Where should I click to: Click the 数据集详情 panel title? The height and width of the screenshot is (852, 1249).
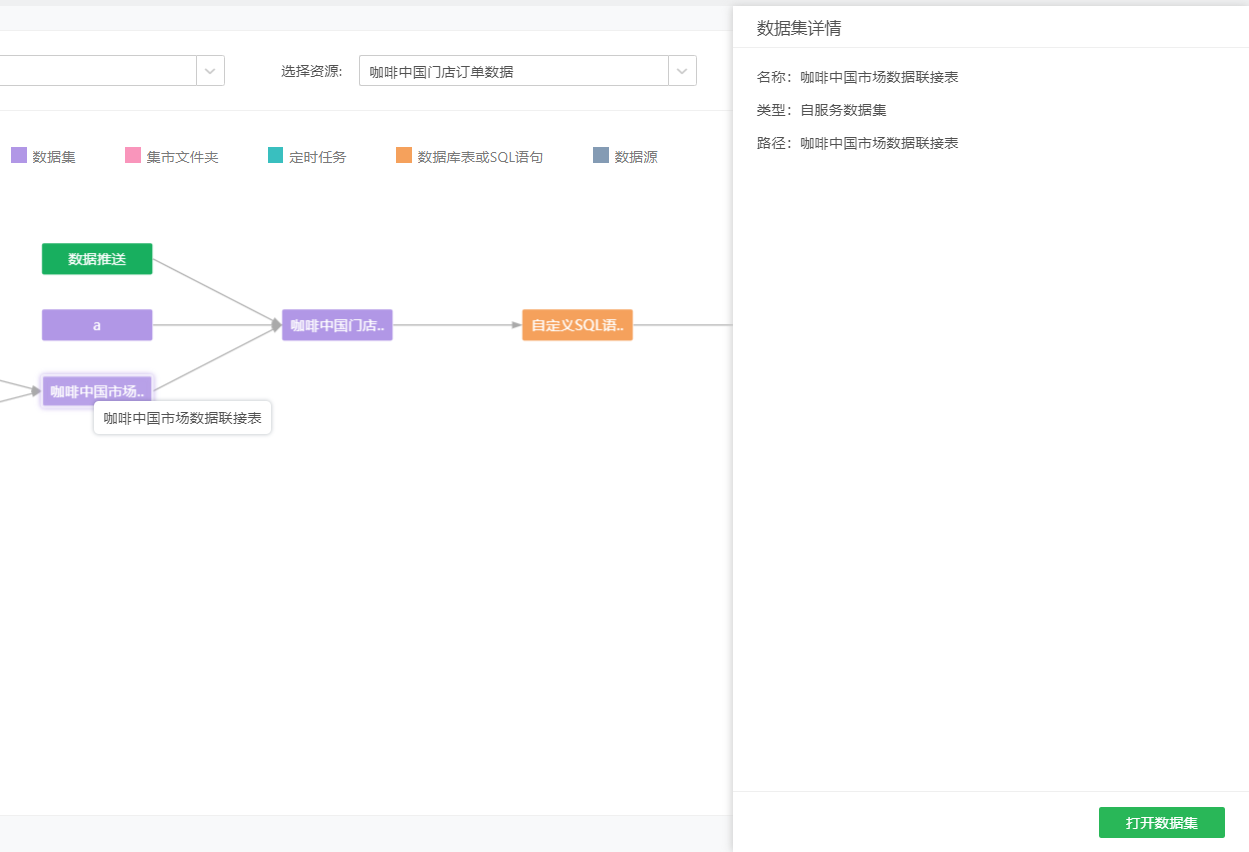click(x=799, y=28)
